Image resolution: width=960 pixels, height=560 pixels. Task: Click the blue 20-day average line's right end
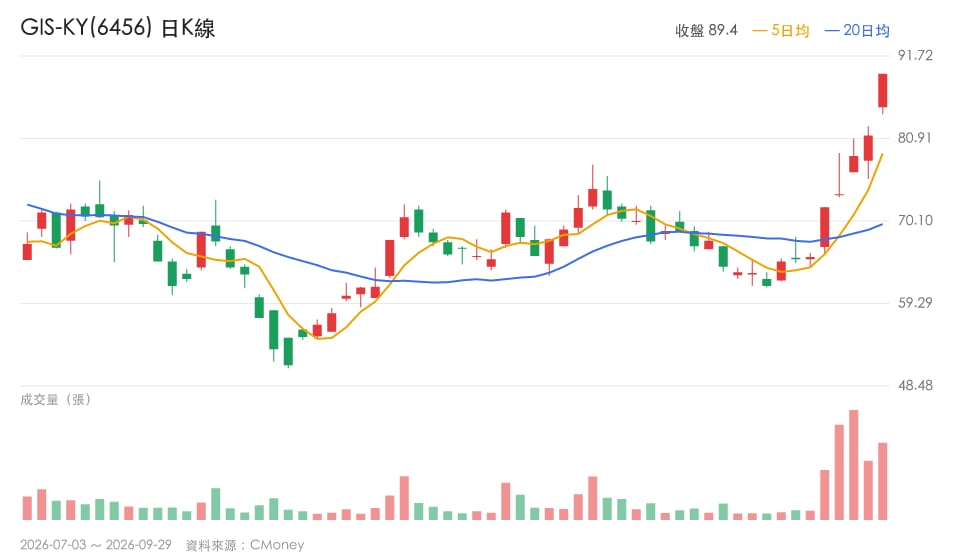coord(882,225)
